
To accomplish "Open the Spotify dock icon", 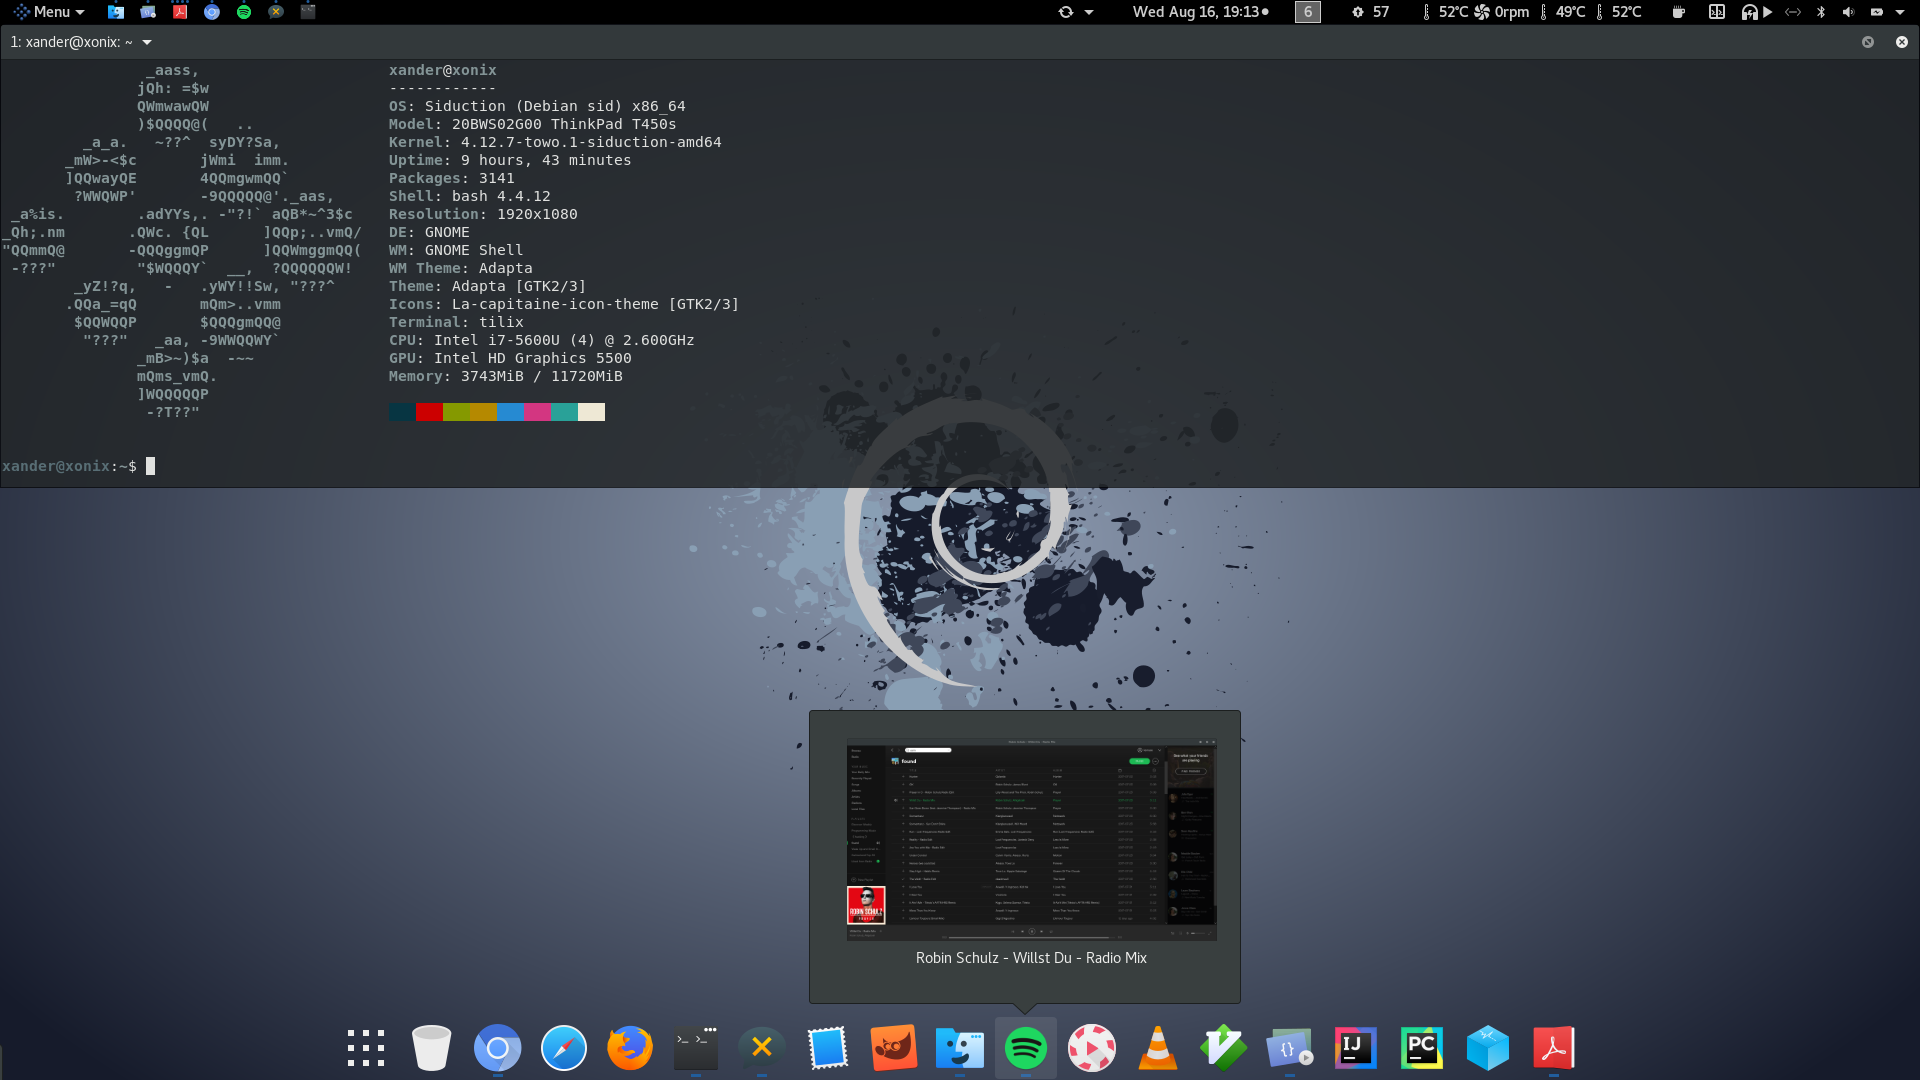I will click(1025, 1048).
